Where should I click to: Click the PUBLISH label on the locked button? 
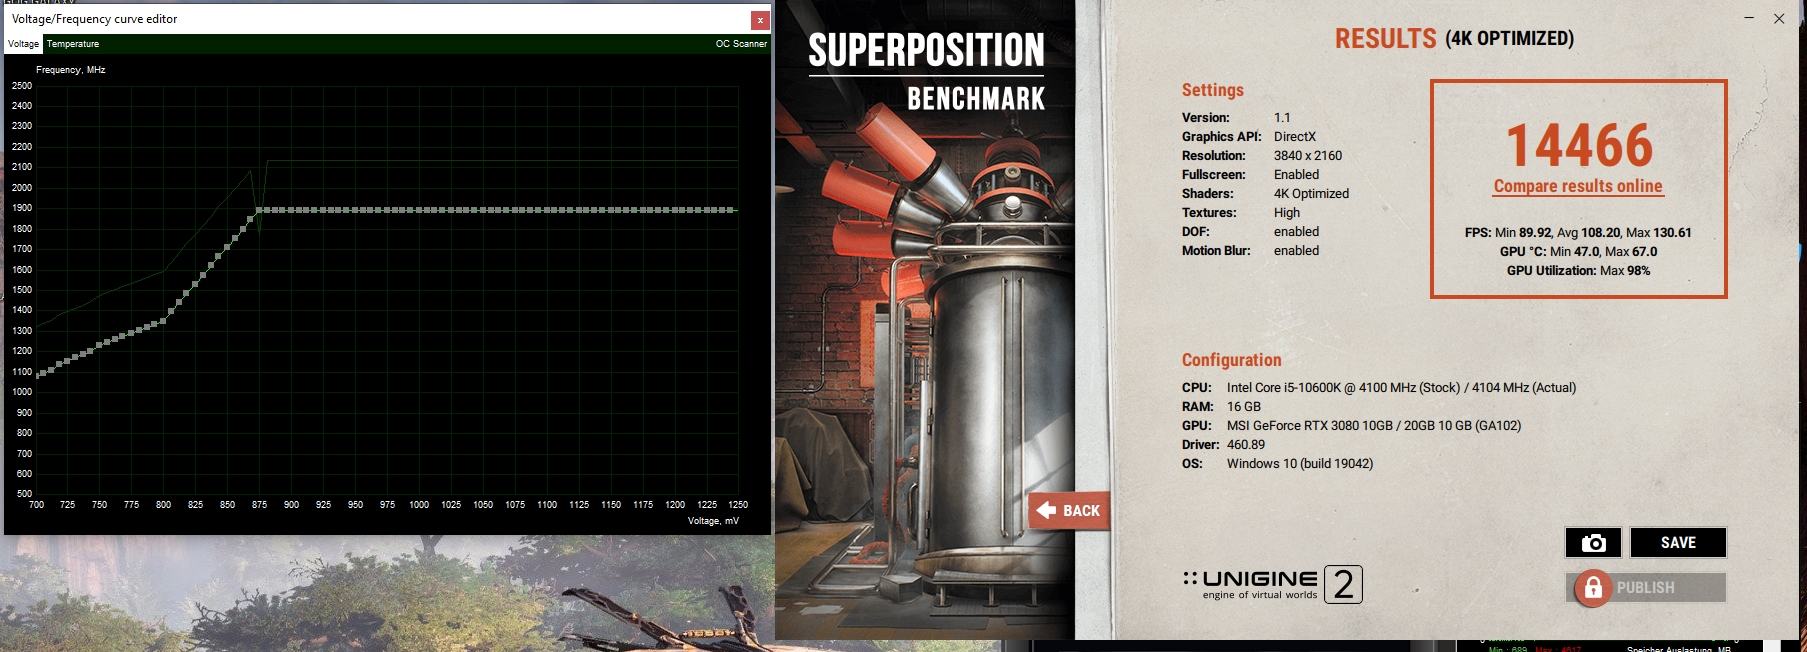(x=1645, y=588)
